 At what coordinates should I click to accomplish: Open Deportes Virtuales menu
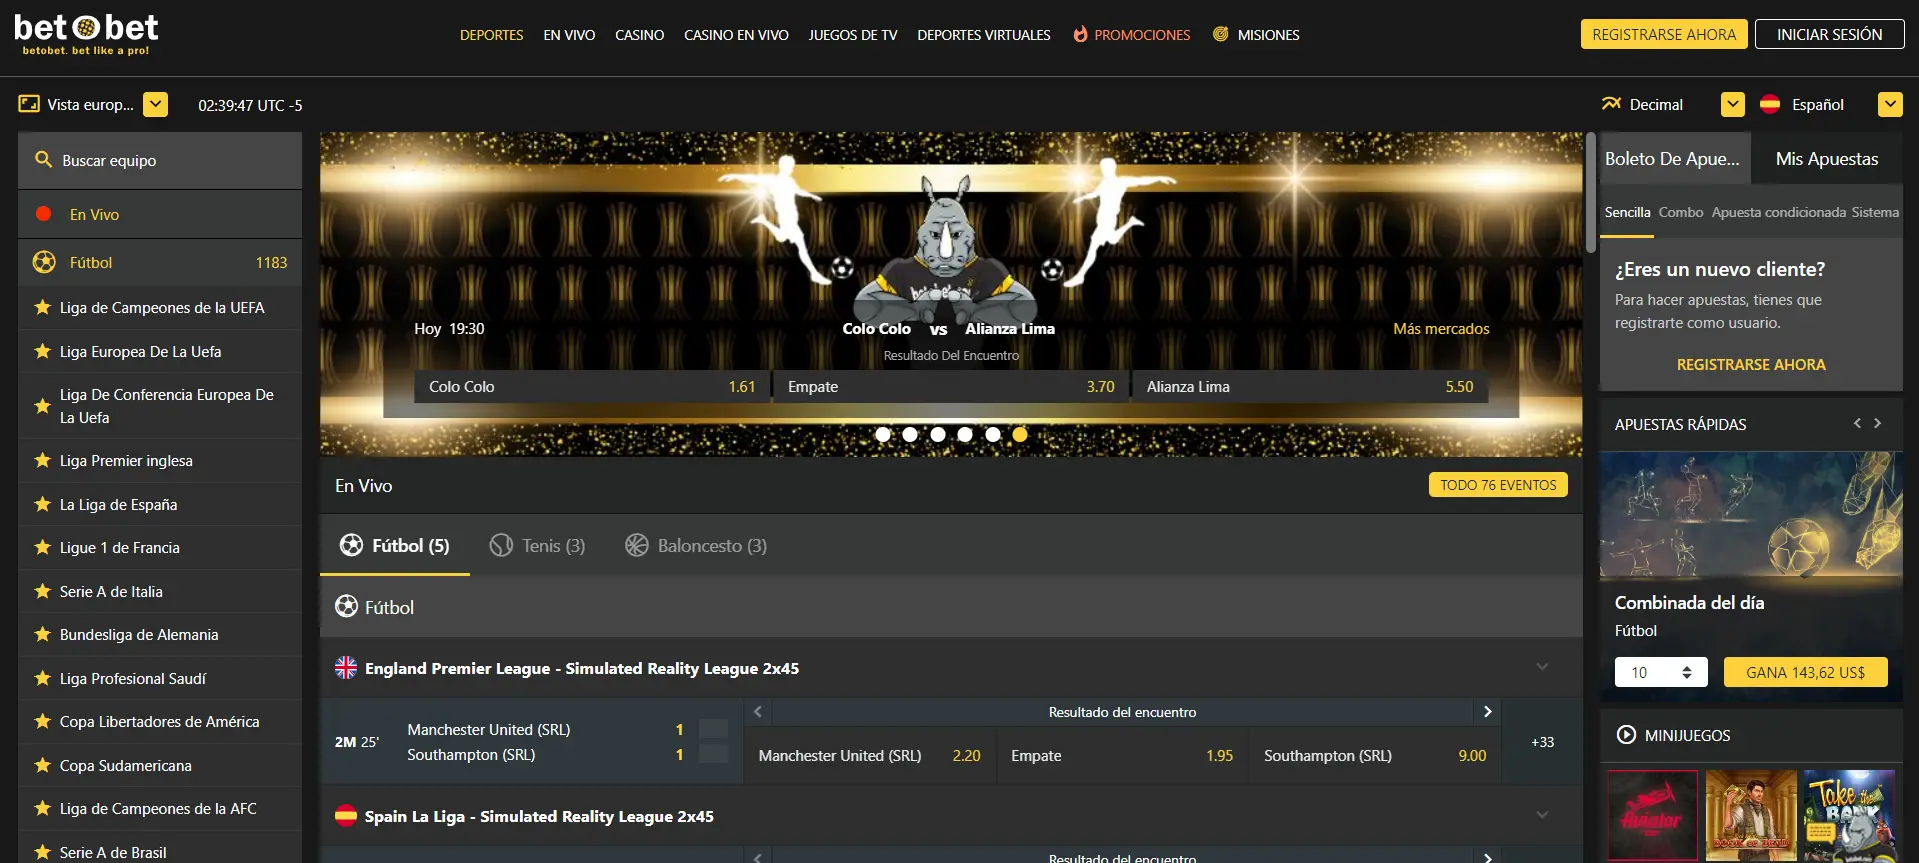[984, 34]
